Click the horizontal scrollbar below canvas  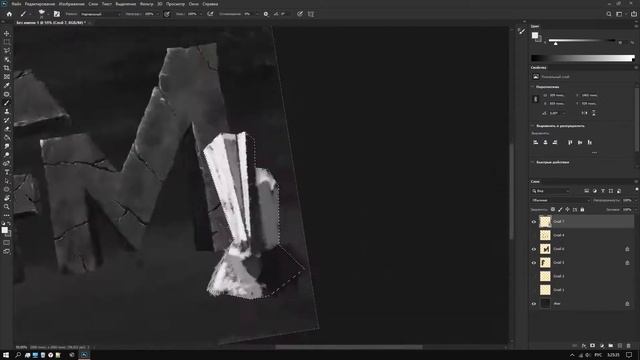(x=349, y=347)
